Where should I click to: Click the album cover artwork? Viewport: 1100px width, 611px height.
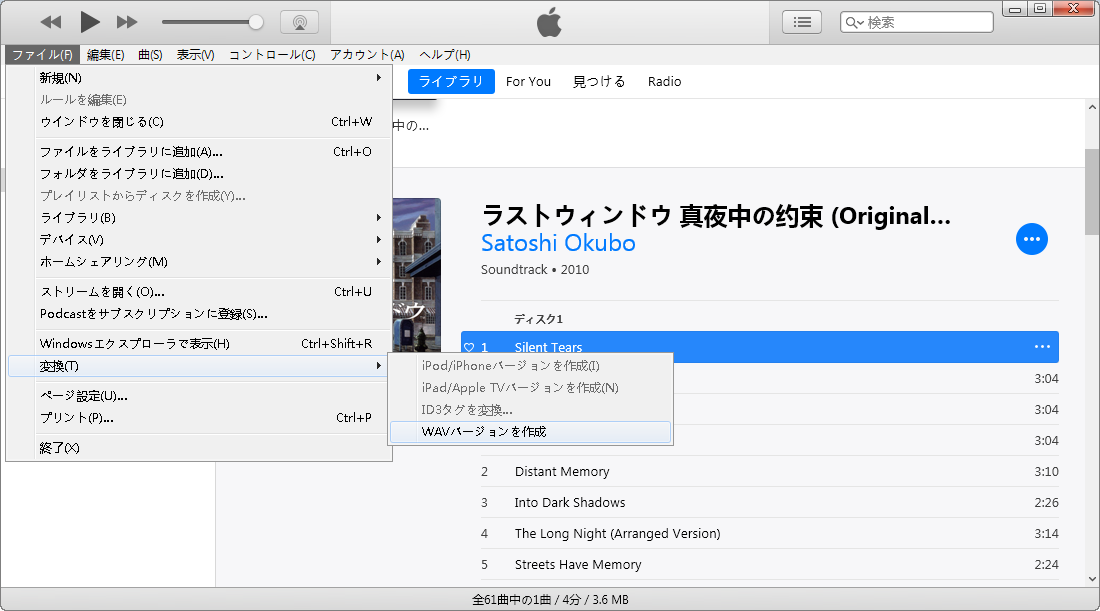[417, 275]
